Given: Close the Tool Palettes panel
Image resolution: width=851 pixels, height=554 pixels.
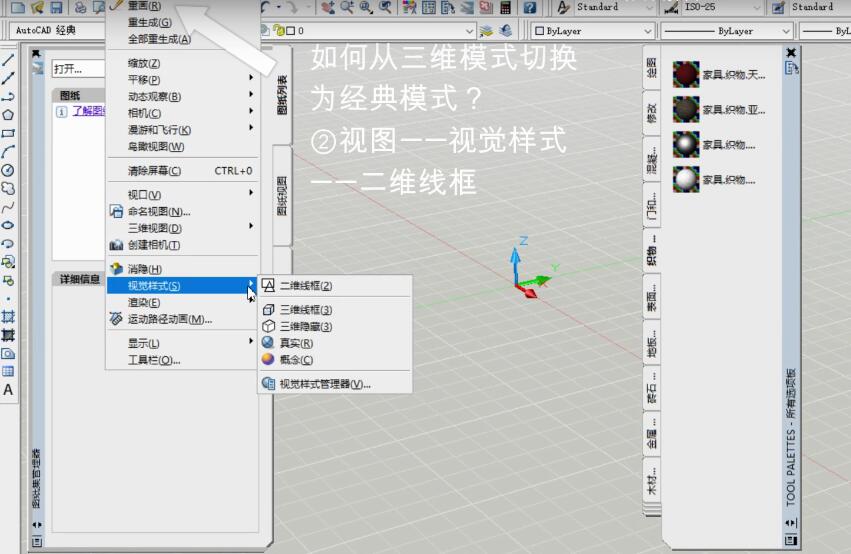Looking at the screenshot, I should point(792,52).
